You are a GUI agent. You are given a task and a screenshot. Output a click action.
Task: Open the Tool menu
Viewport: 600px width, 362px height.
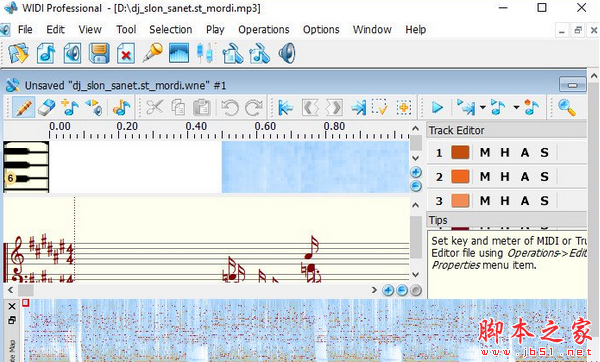pos(126,29)
